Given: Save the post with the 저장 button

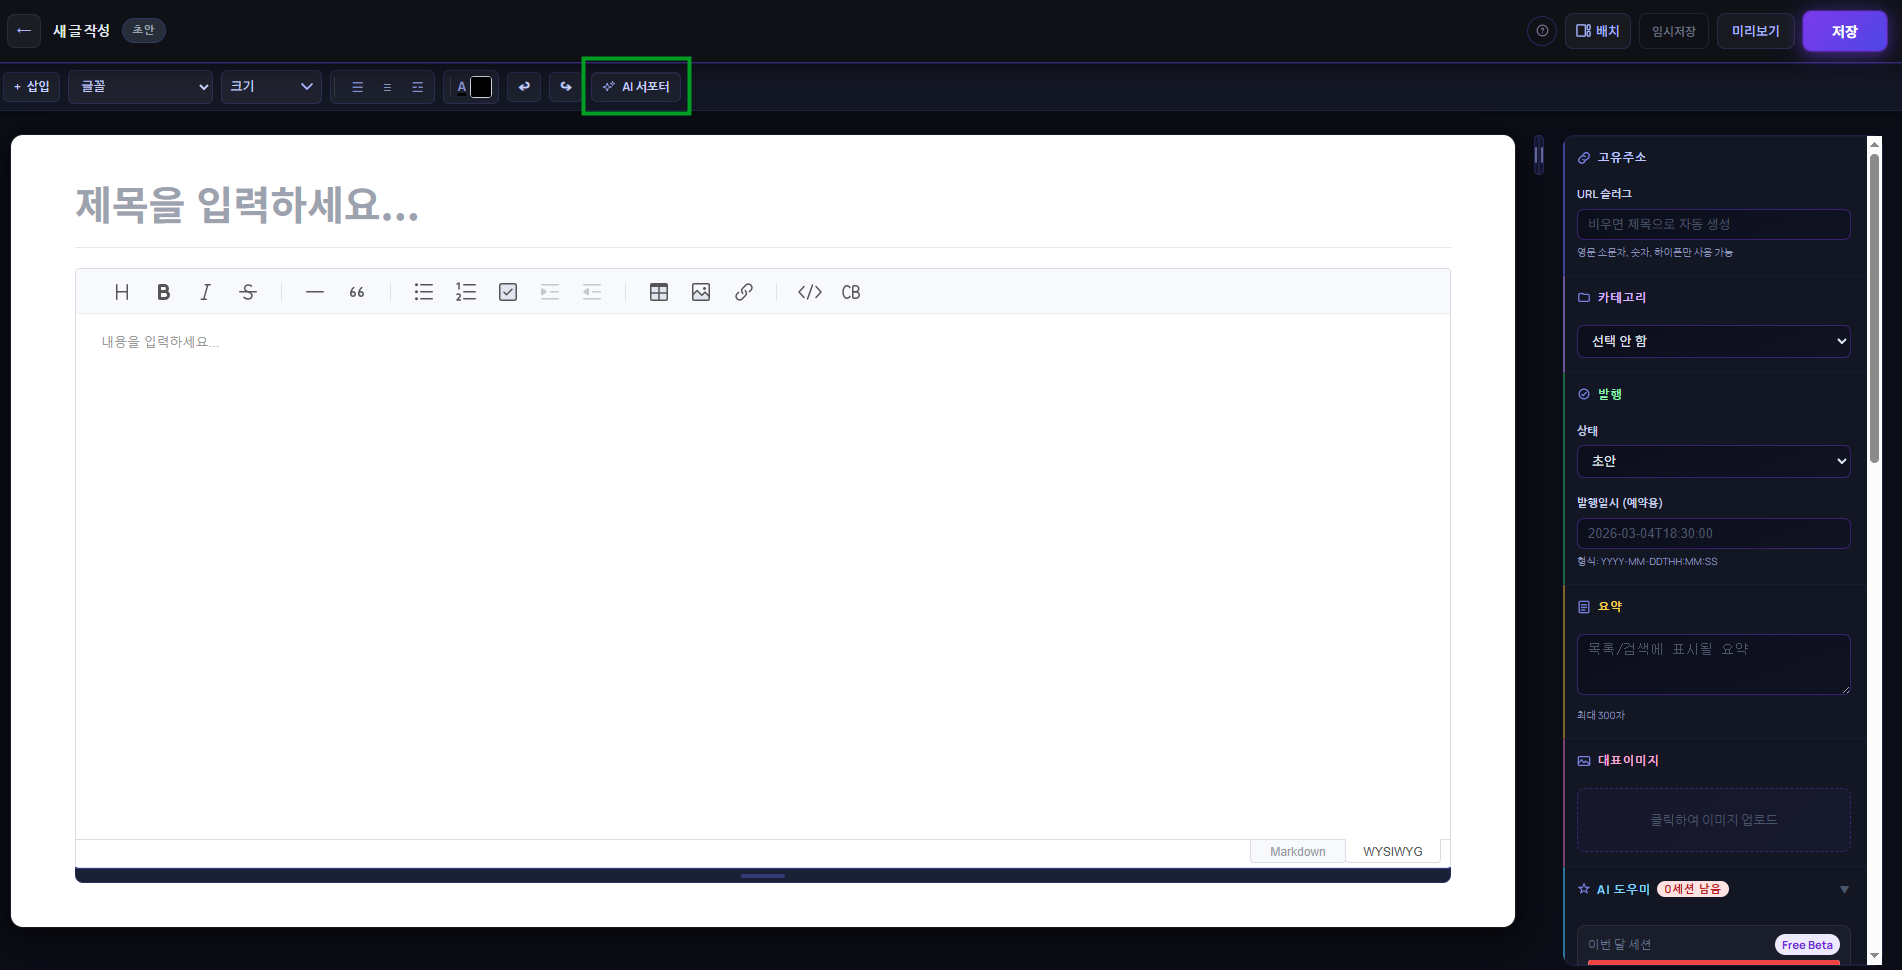Looking at the screenshot, I should tap(1844, 30).
